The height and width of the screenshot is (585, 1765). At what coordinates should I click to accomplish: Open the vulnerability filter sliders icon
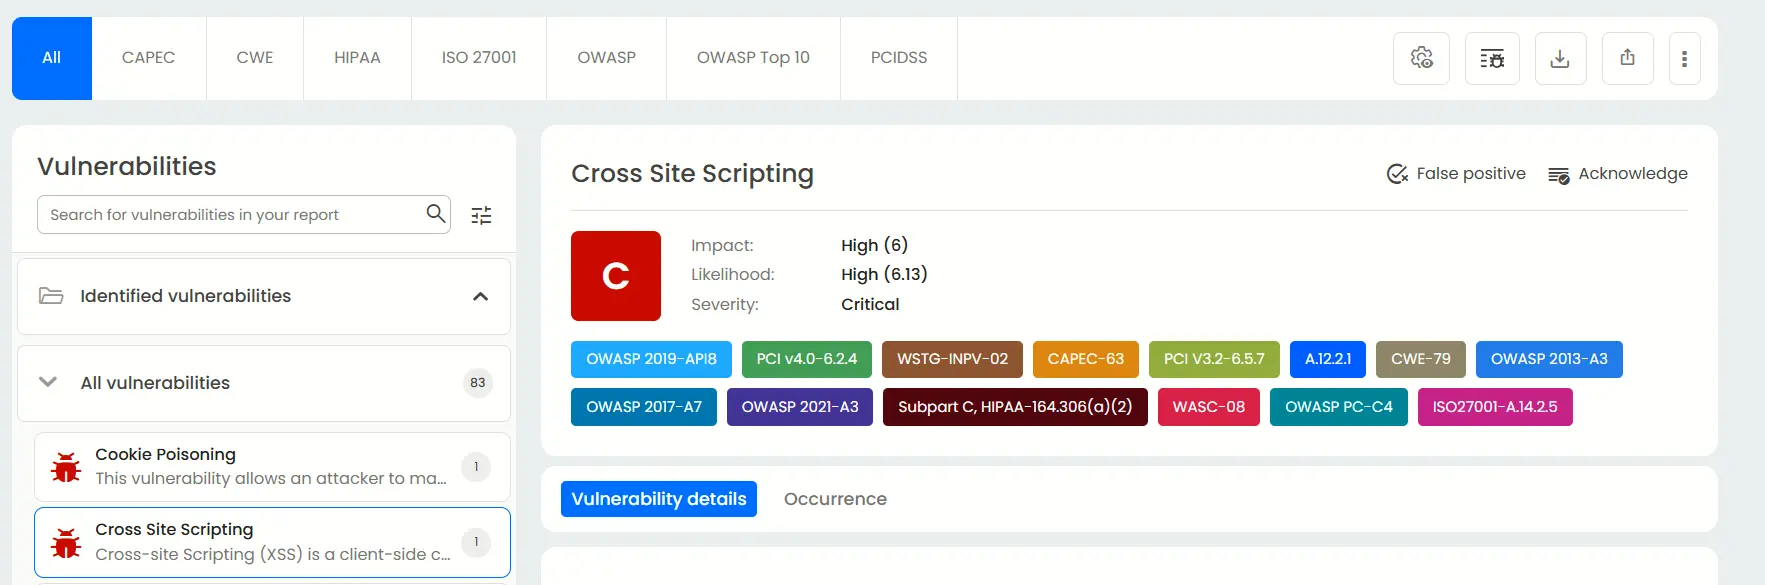tap(481, 215)
